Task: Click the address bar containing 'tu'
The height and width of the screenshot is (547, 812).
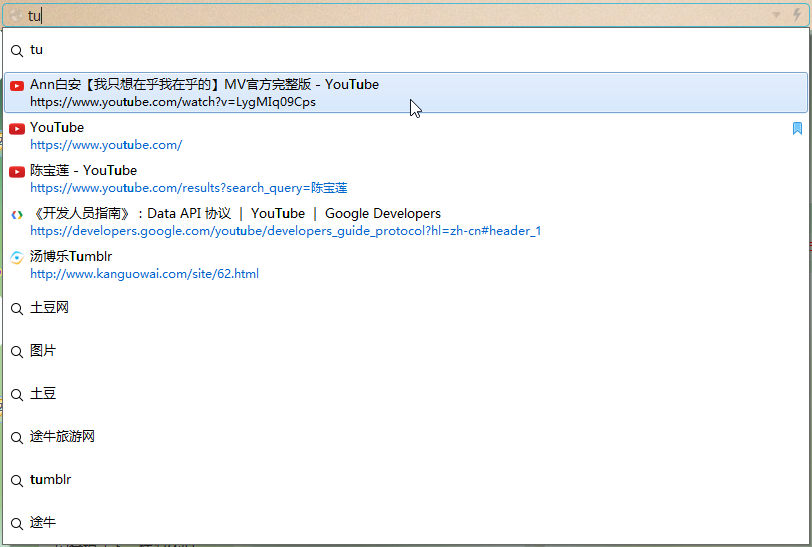Action: pos(405,15)
